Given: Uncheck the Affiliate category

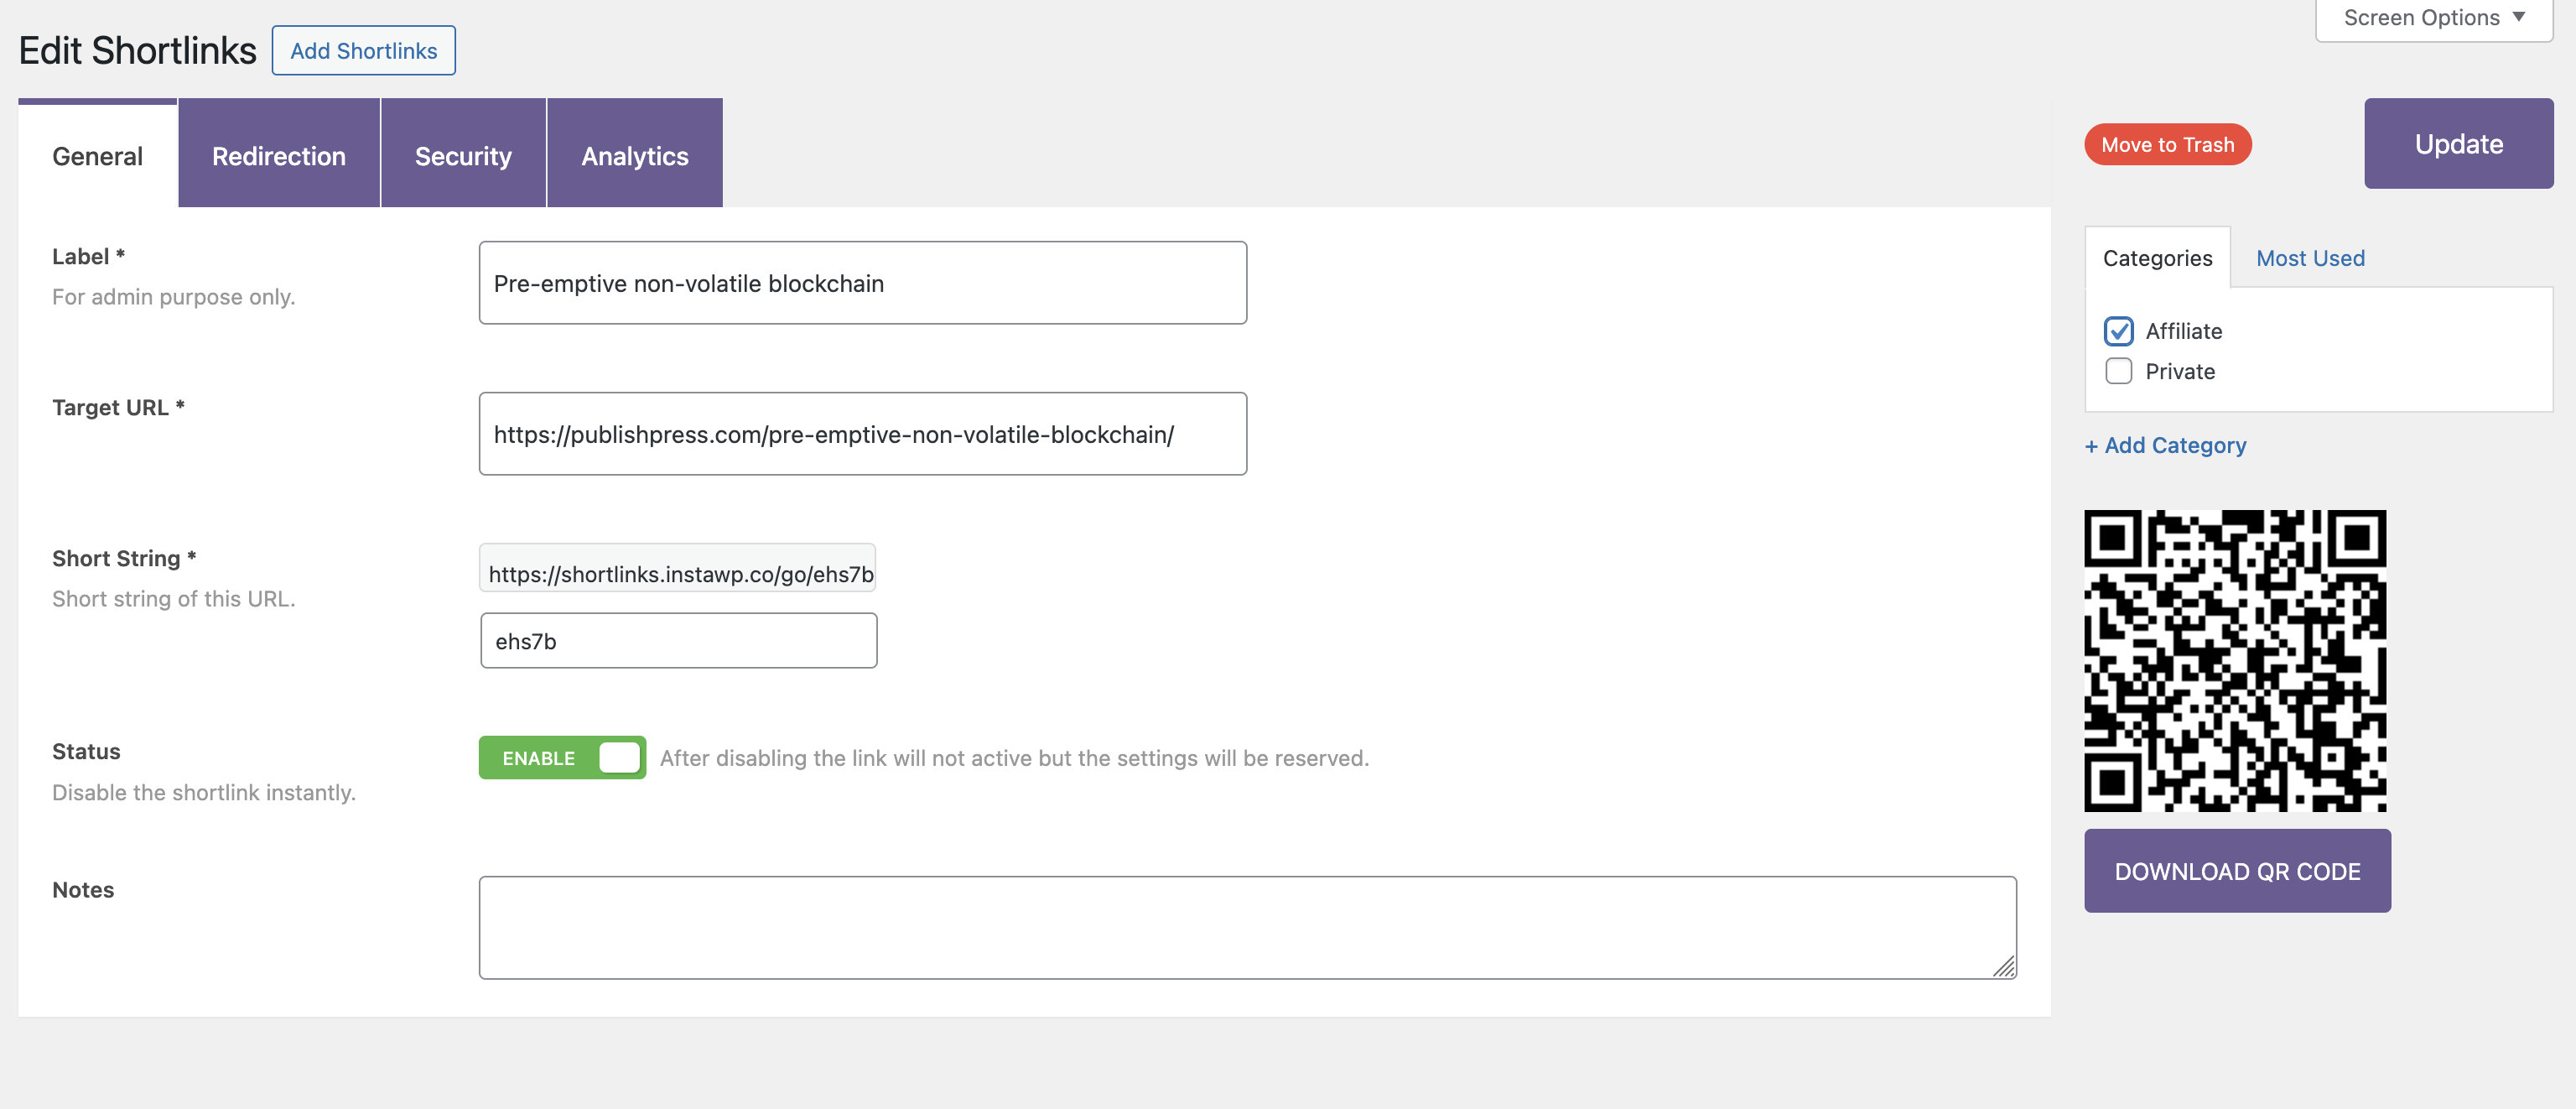Looking at the screenshot, I should 2118,331.
